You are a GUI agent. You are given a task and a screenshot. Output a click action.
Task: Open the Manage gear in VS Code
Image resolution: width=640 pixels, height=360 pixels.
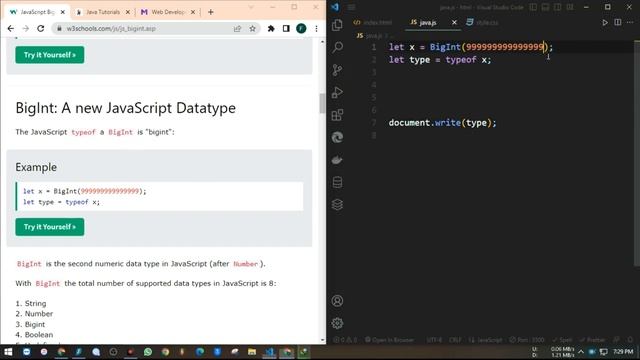[337, 323]
